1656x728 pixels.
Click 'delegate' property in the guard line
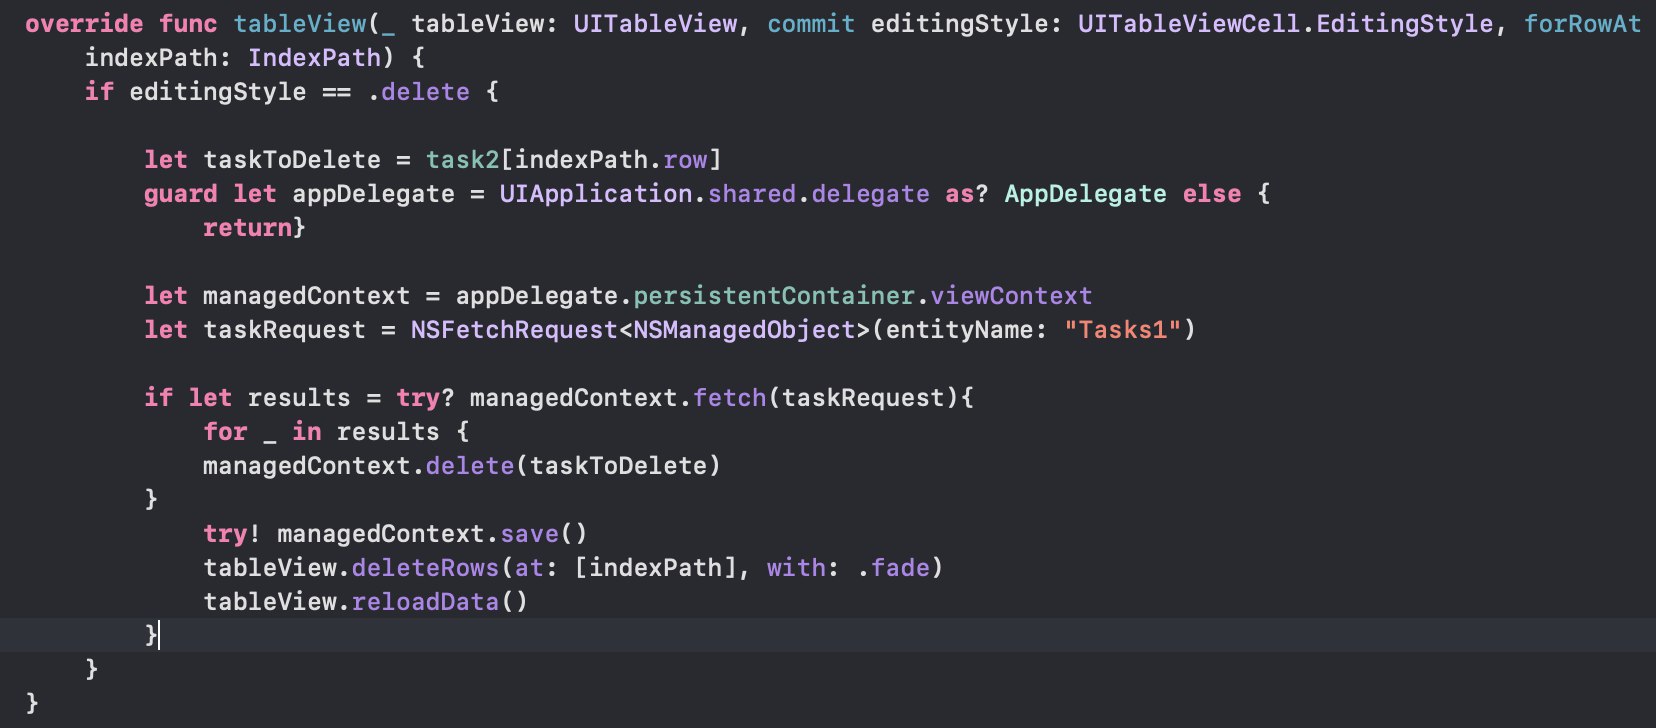(x=870, y=193)
